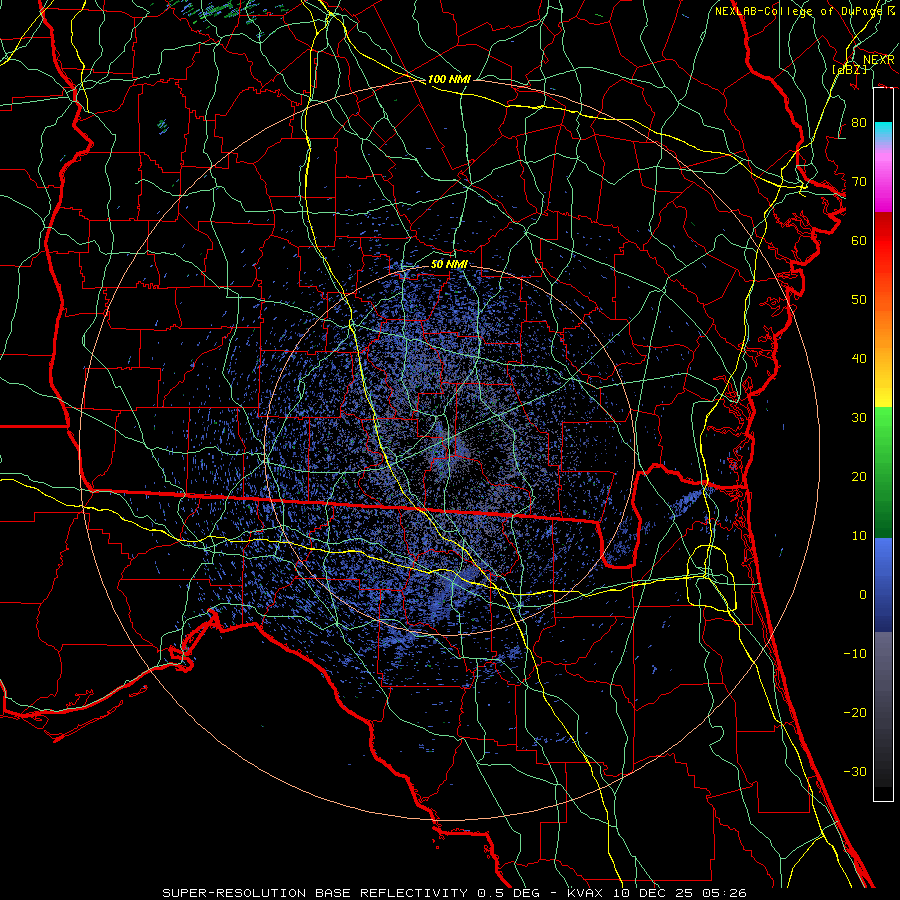Click the 60 value on the reflectivity scale
This screenshot has height=900, width=900.
coord(859,241)
